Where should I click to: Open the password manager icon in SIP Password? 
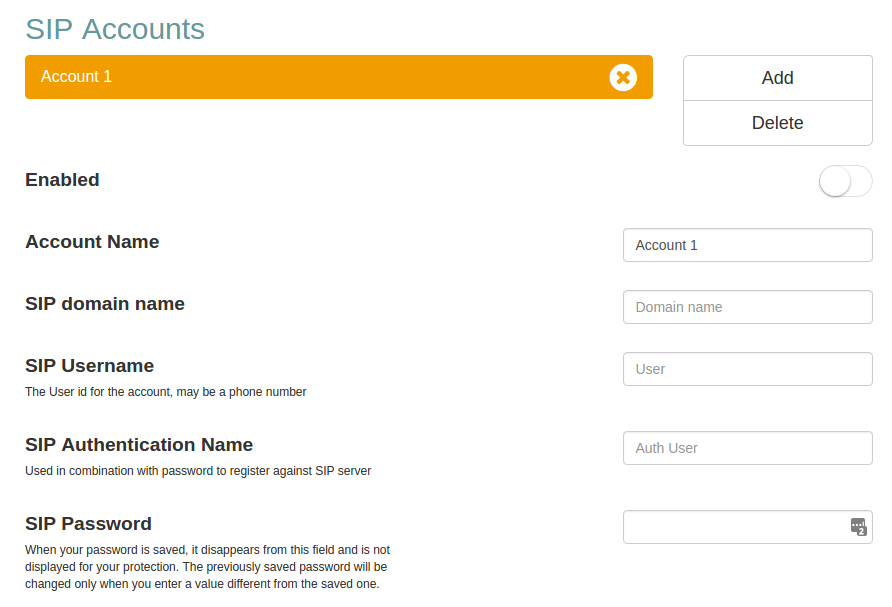click(x=858, y=527)
